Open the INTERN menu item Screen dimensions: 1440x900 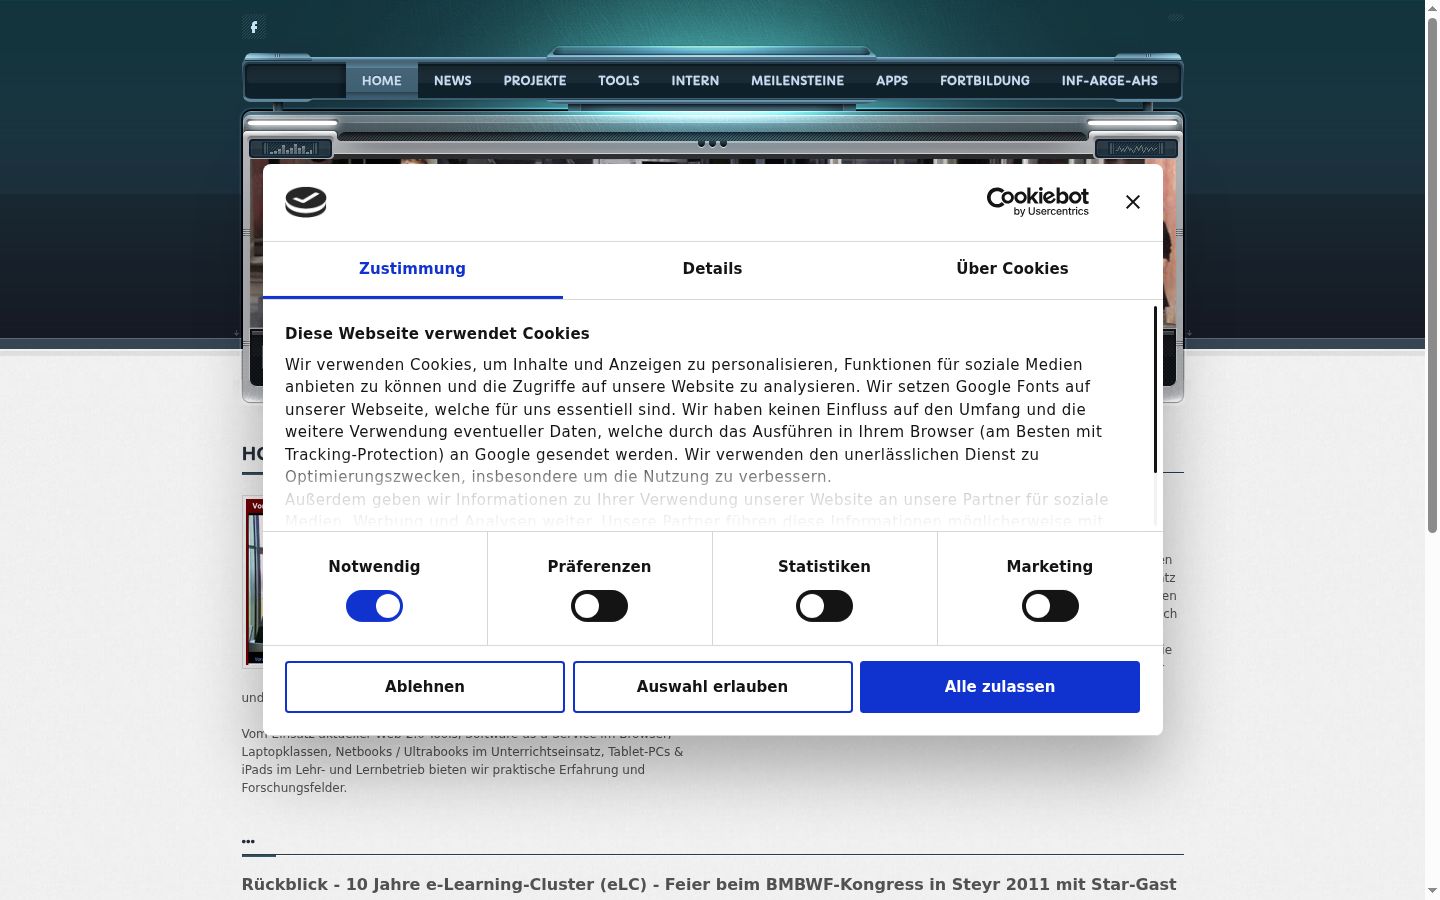[695, 81]
